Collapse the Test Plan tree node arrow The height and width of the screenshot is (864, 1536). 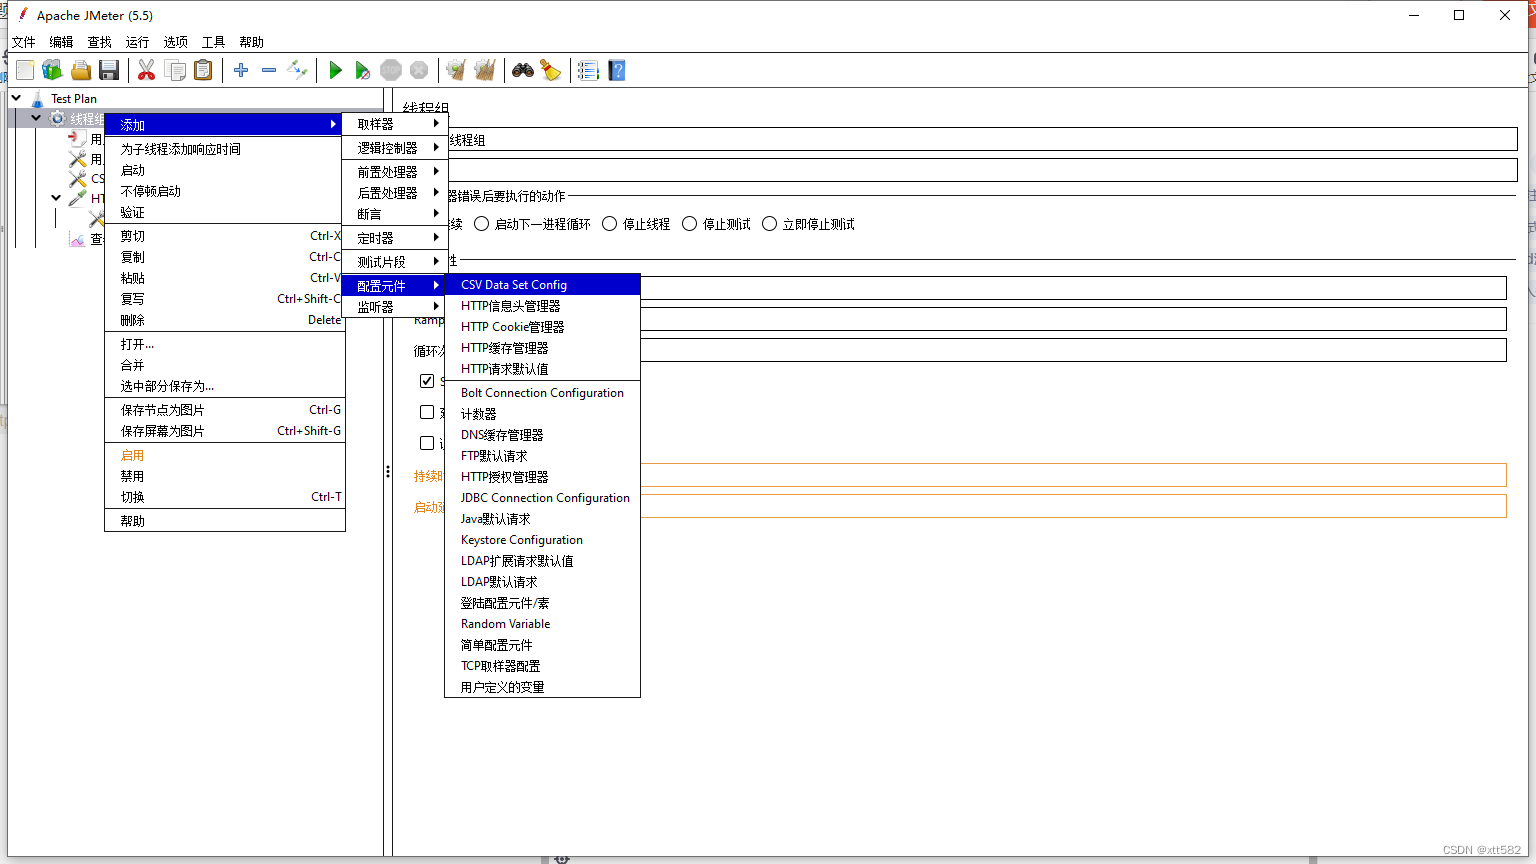pyautogui.click(x=17, y=98)
